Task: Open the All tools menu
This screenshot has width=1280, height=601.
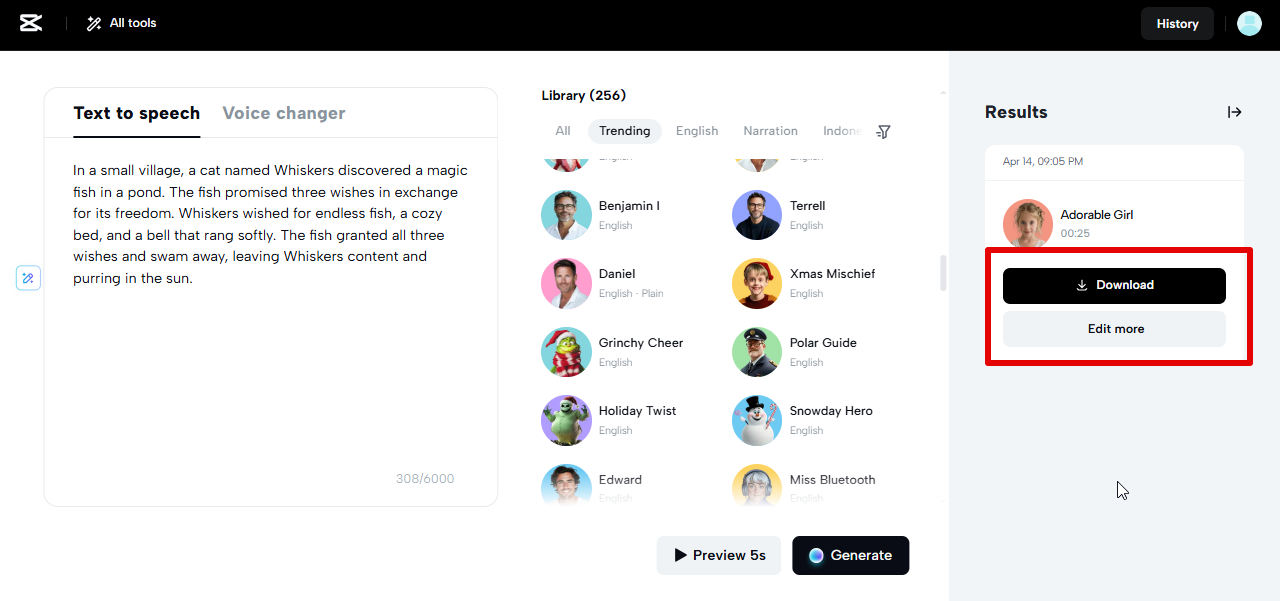Action: pyautogui.click(x=122, y=23)
